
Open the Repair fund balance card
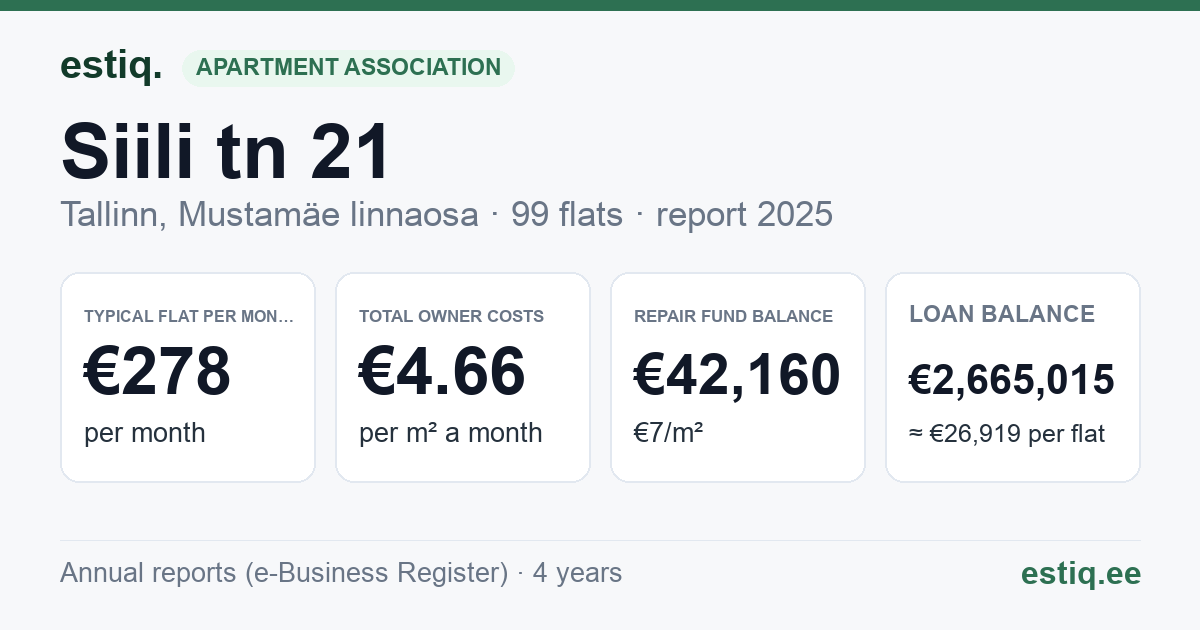coord(738,377)
